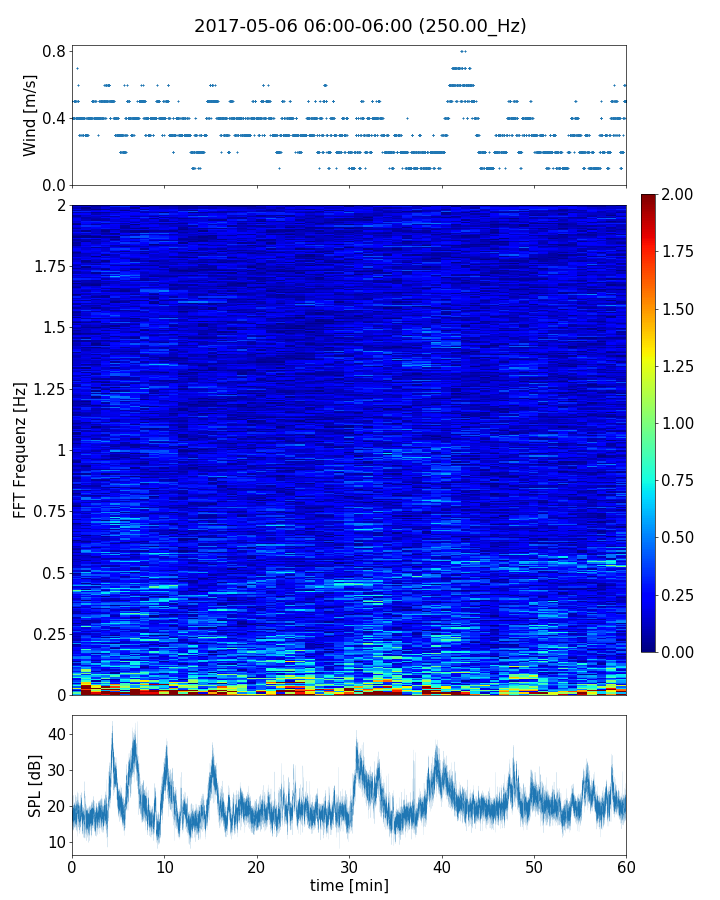Image resolution: width=720 pixels, height=900 pixels.
Task: Click the 1.5 tick on FFT frequency axis
Action: [54, 328]
